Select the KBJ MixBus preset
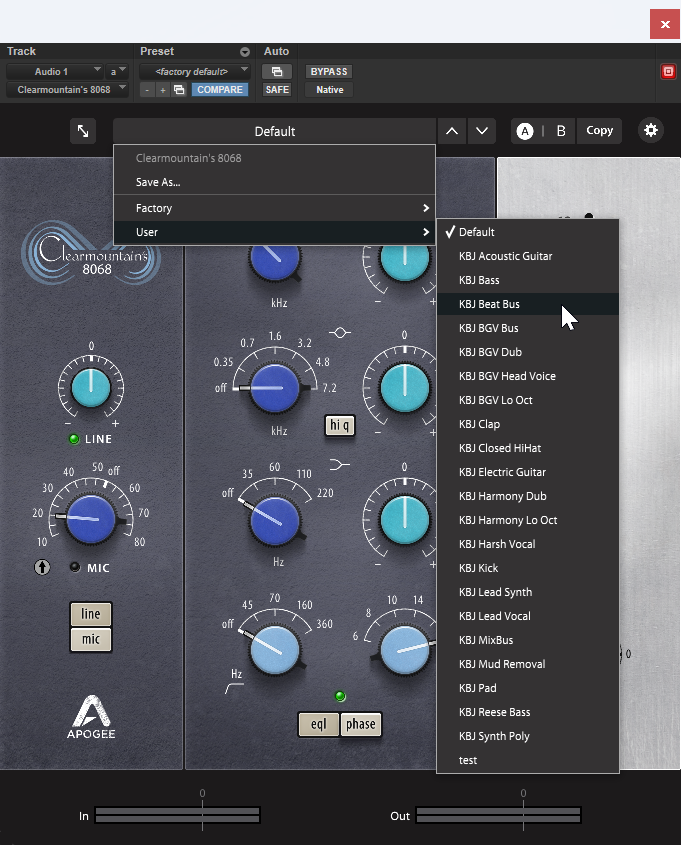The image size is (681, 845). tap(527, 640)
